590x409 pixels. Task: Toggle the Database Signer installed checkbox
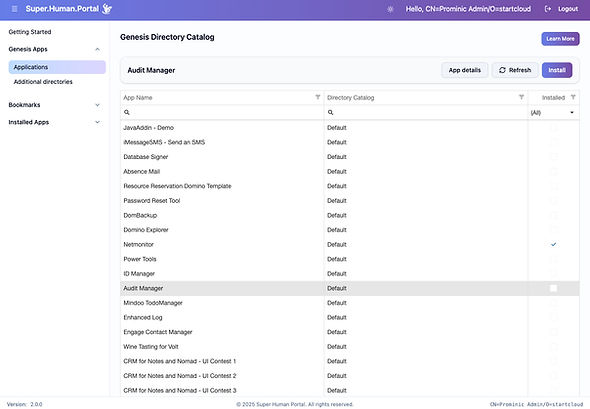[x=554, y=157]
